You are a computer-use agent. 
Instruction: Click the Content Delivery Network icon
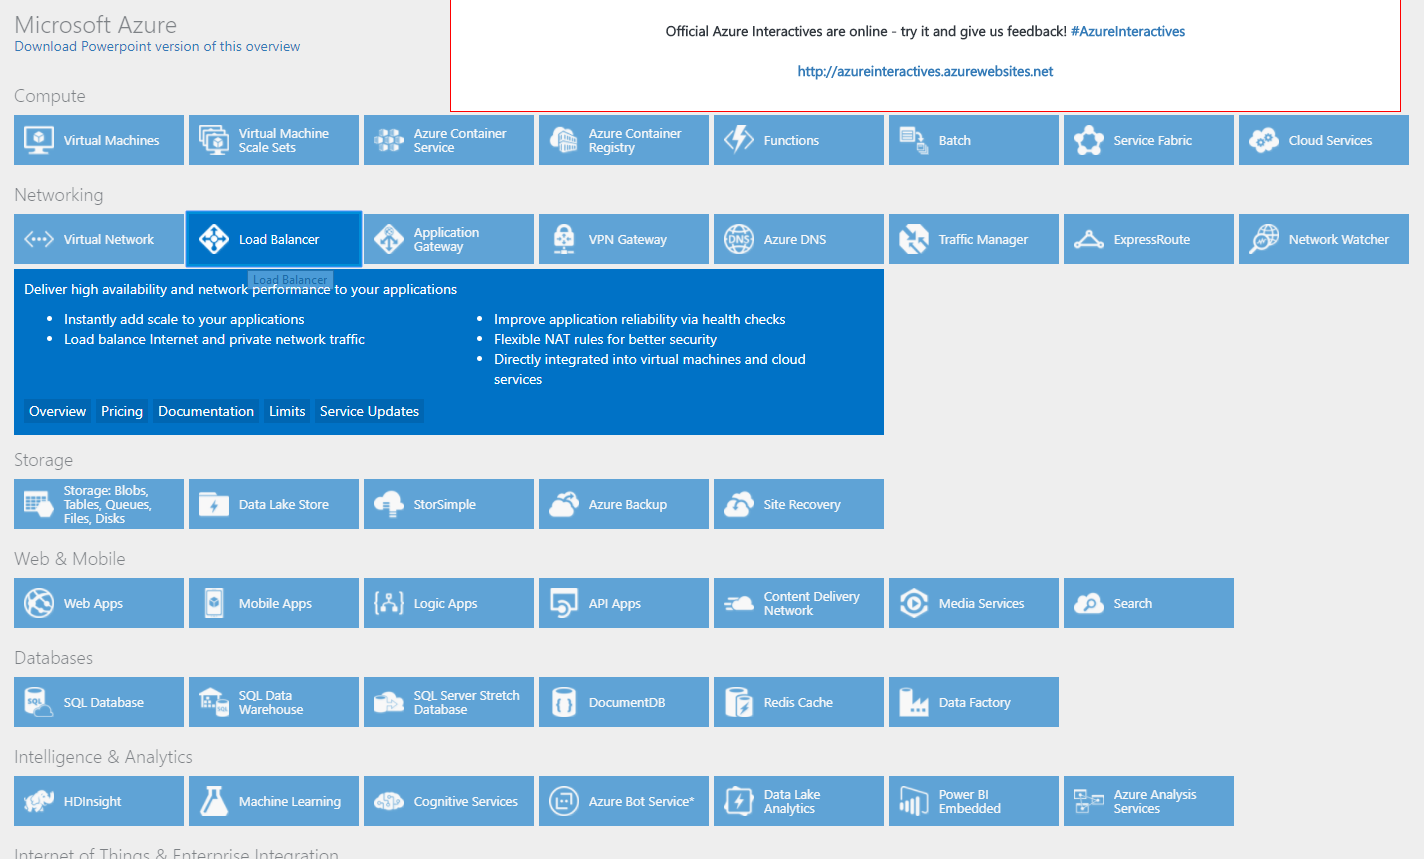coord(739,603)
